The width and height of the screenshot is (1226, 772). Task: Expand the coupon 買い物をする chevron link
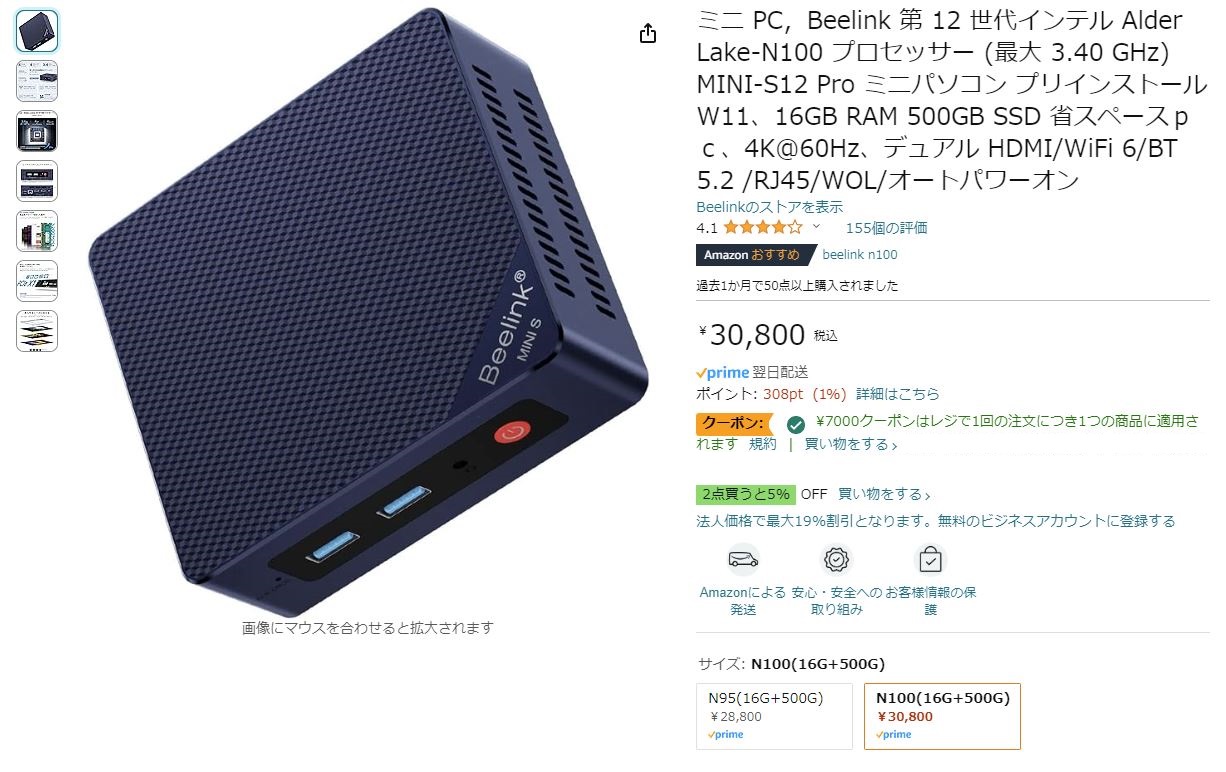click(x=851, y=444)
